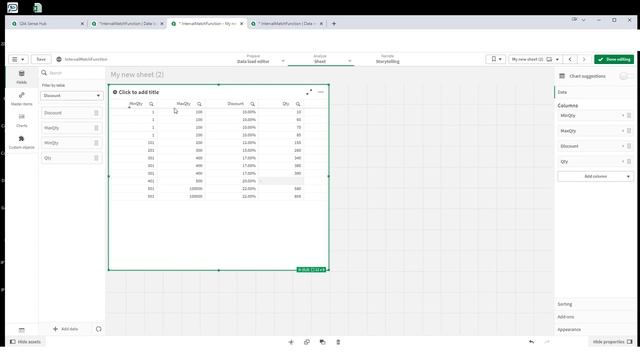Click drag handle of MaxQty column in properties
The image size is (640, 360).
629,131
